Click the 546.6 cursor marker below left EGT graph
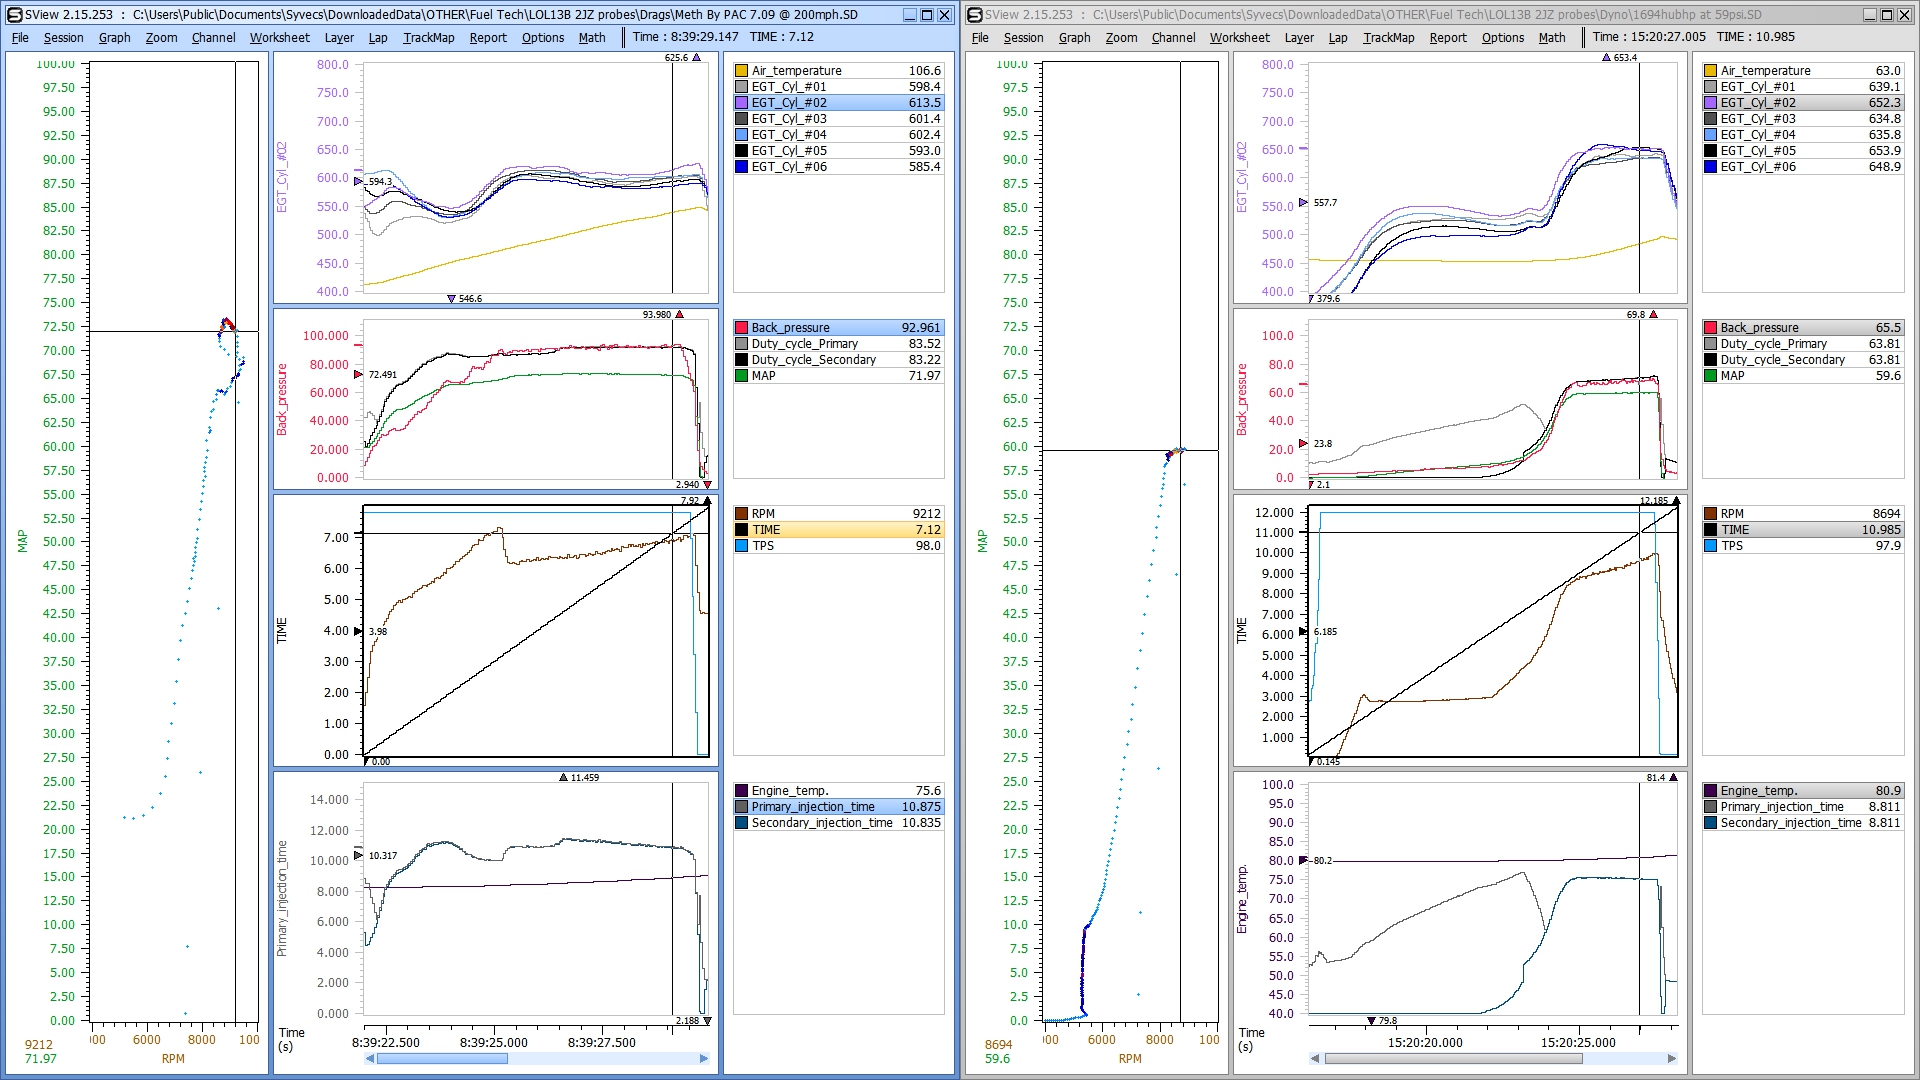 coord(452,299)
